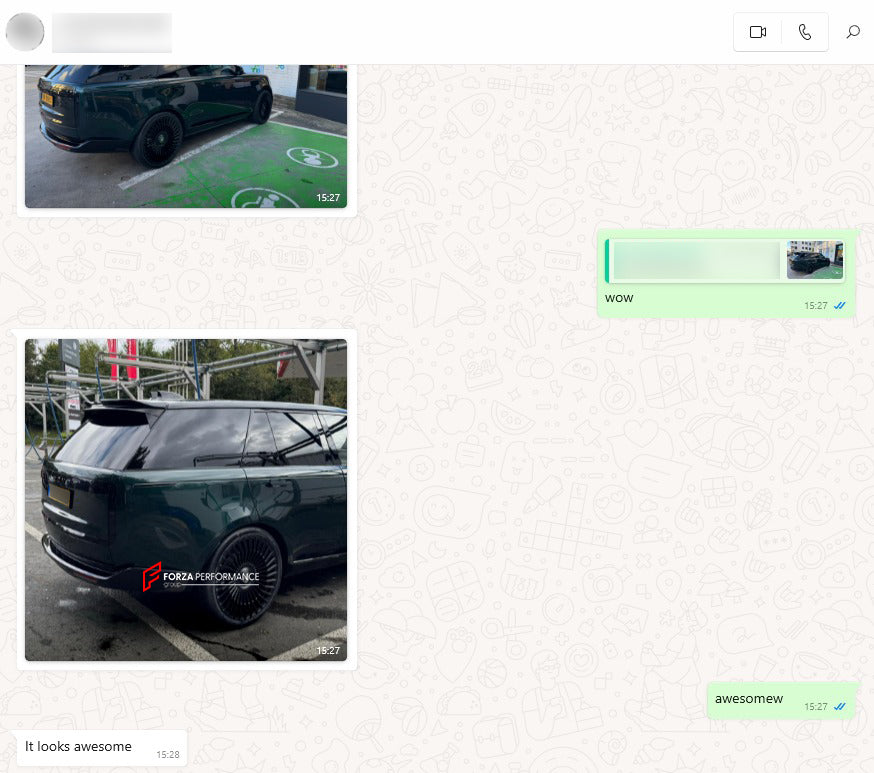Click blue read ticks on "awesomew" message
Viewport: 874px width, 773px height.
tap(840, 707)
